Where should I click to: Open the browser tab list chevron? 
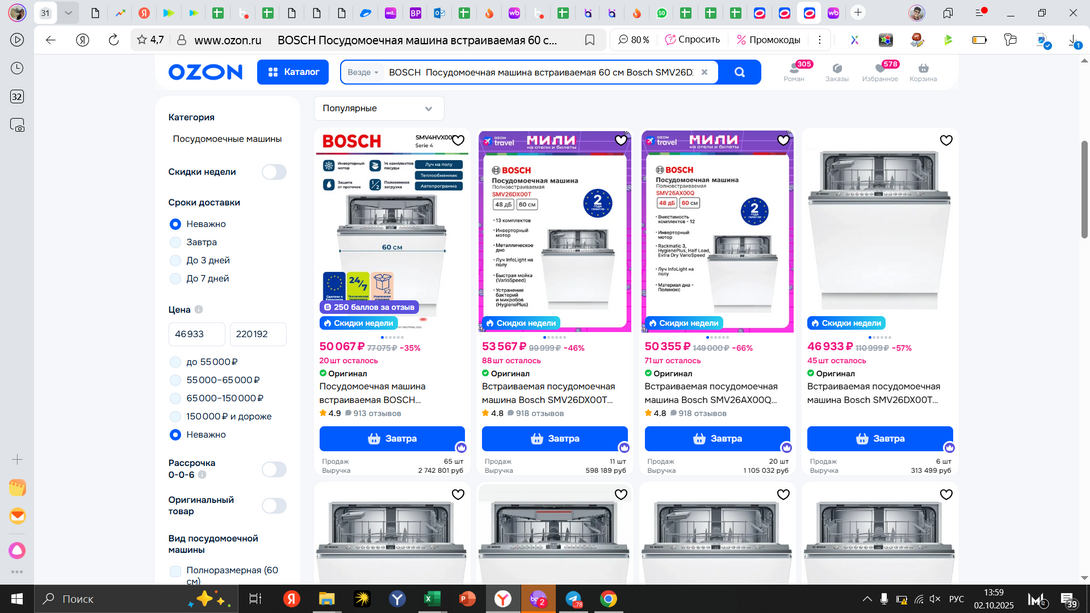[x=68, y=13]
